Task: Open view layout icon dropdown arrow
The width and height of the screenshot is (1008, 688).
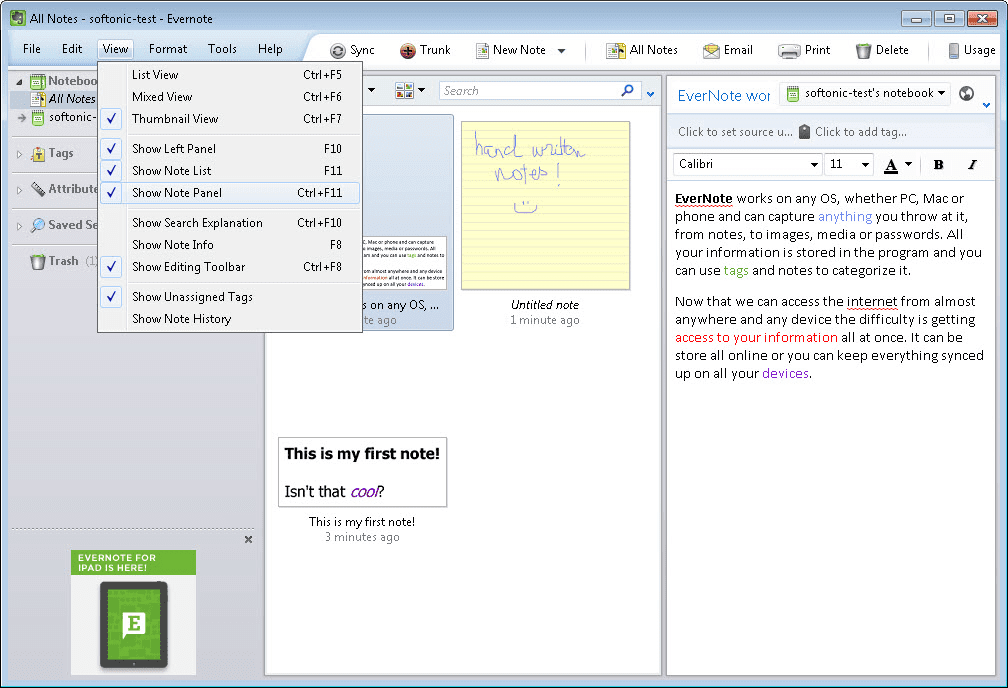Action: [x=422, y=90]
